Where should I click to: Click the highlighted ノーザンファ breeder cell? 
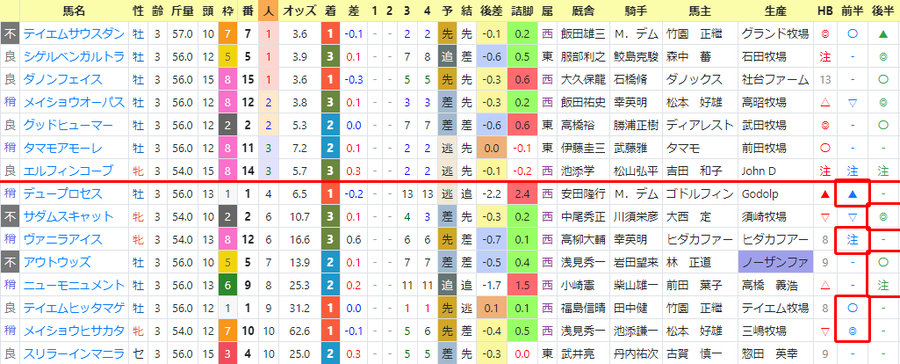[x=775, y=262]
